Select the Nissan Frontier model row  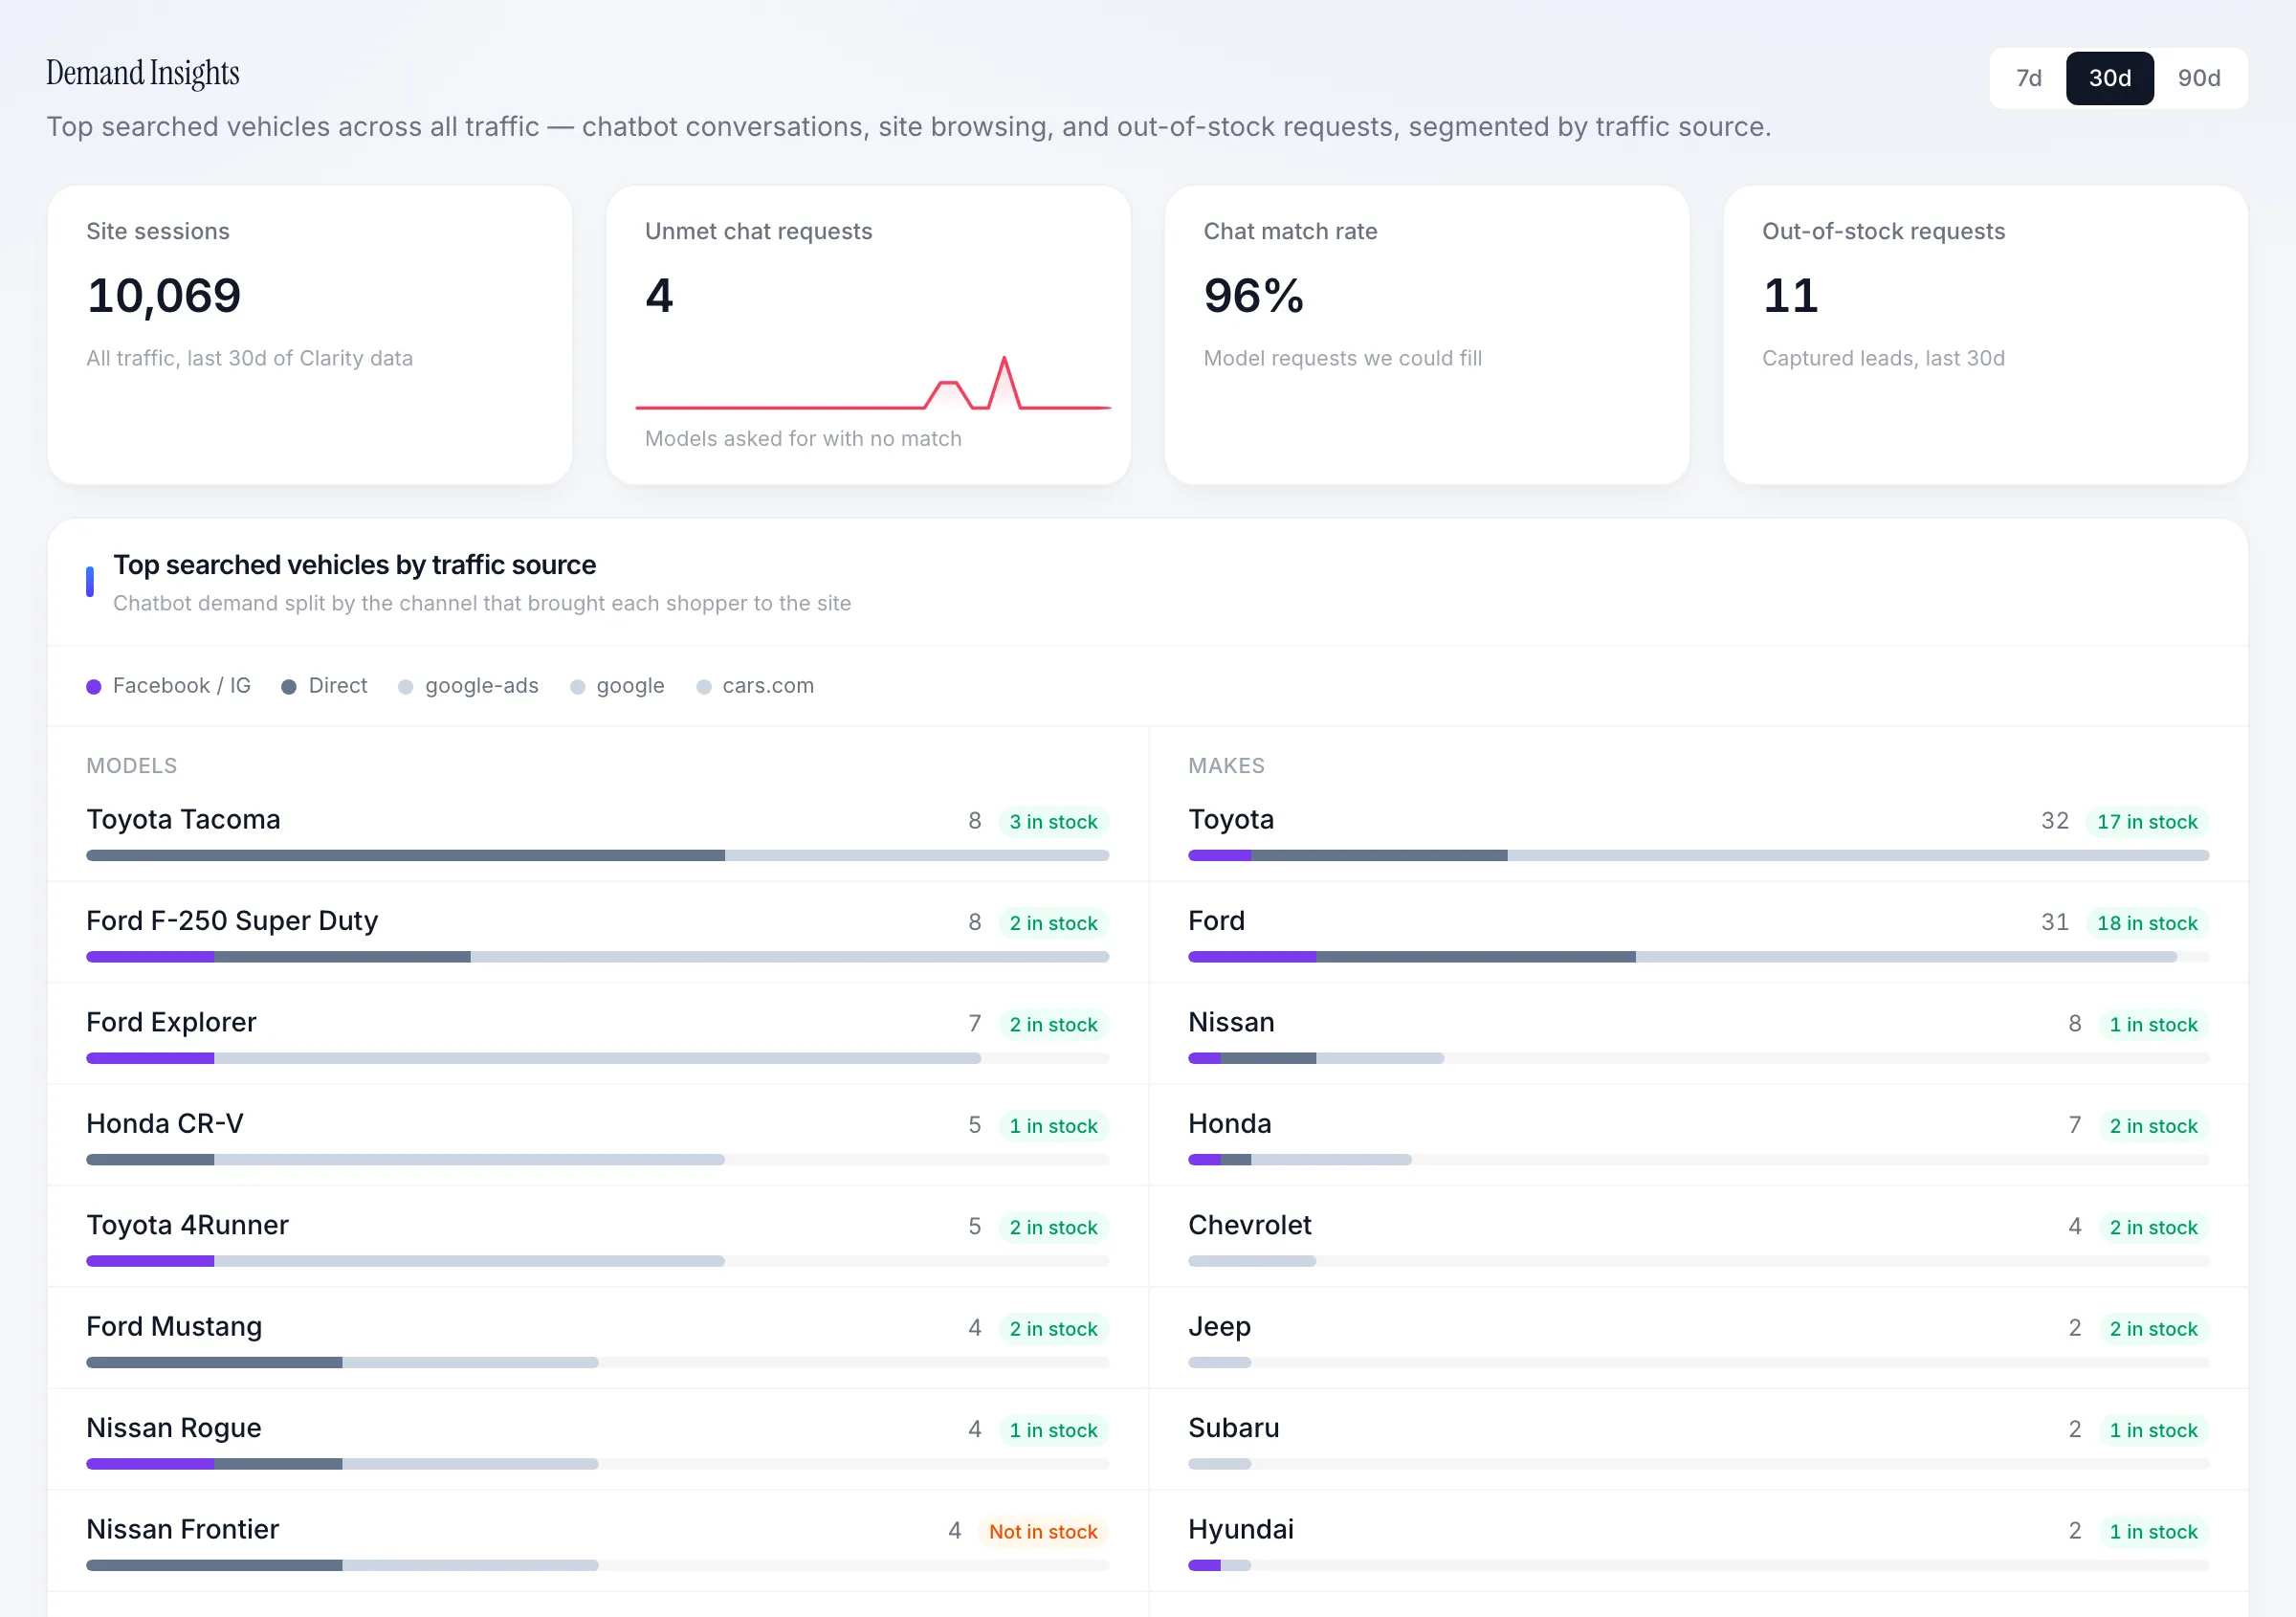click(598, 1542)
